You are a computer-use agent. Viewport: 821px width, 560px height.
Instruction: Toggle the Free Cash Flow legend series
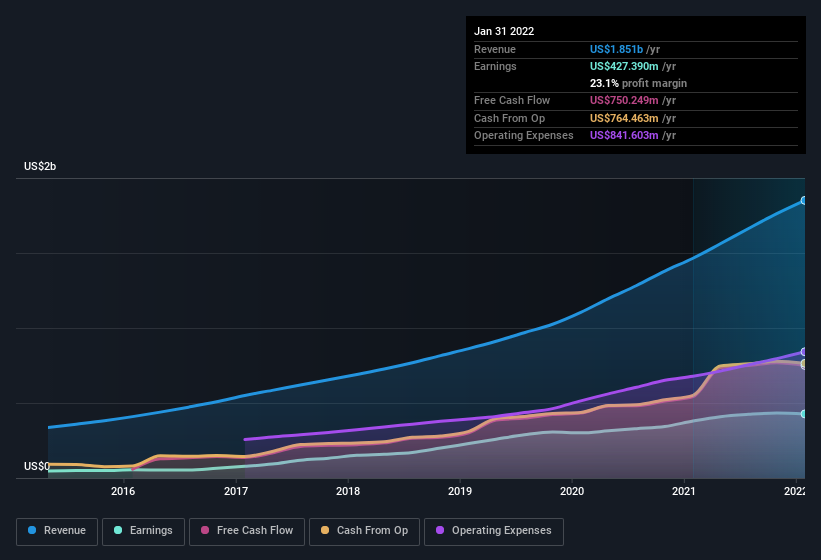[x=247, y=531]
